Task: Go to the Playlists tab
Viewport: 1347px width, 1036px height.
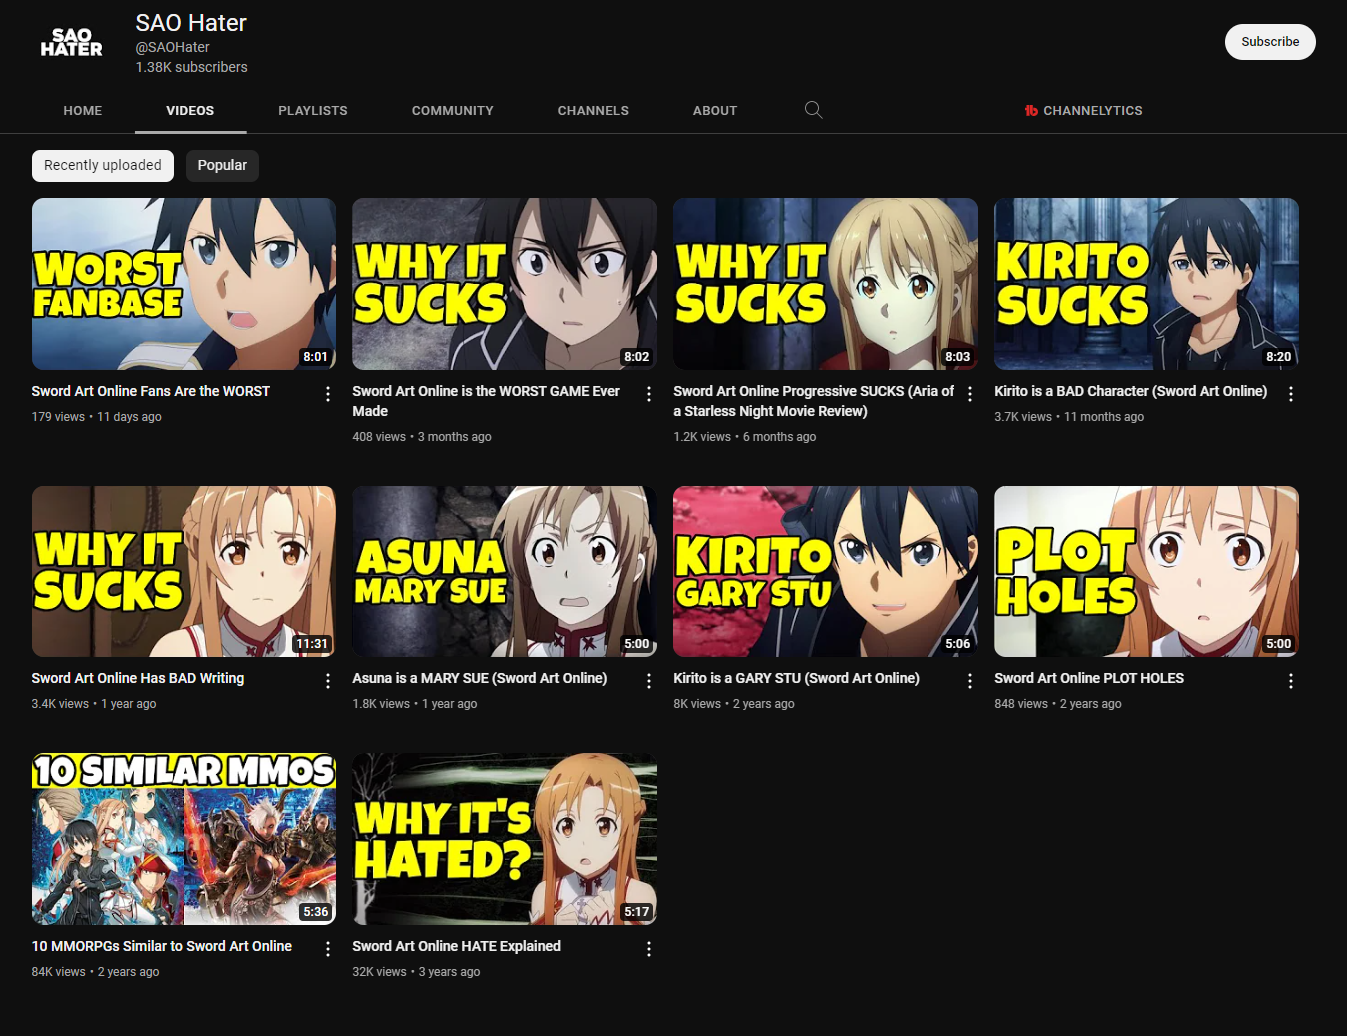Action: tap(313, 110)
